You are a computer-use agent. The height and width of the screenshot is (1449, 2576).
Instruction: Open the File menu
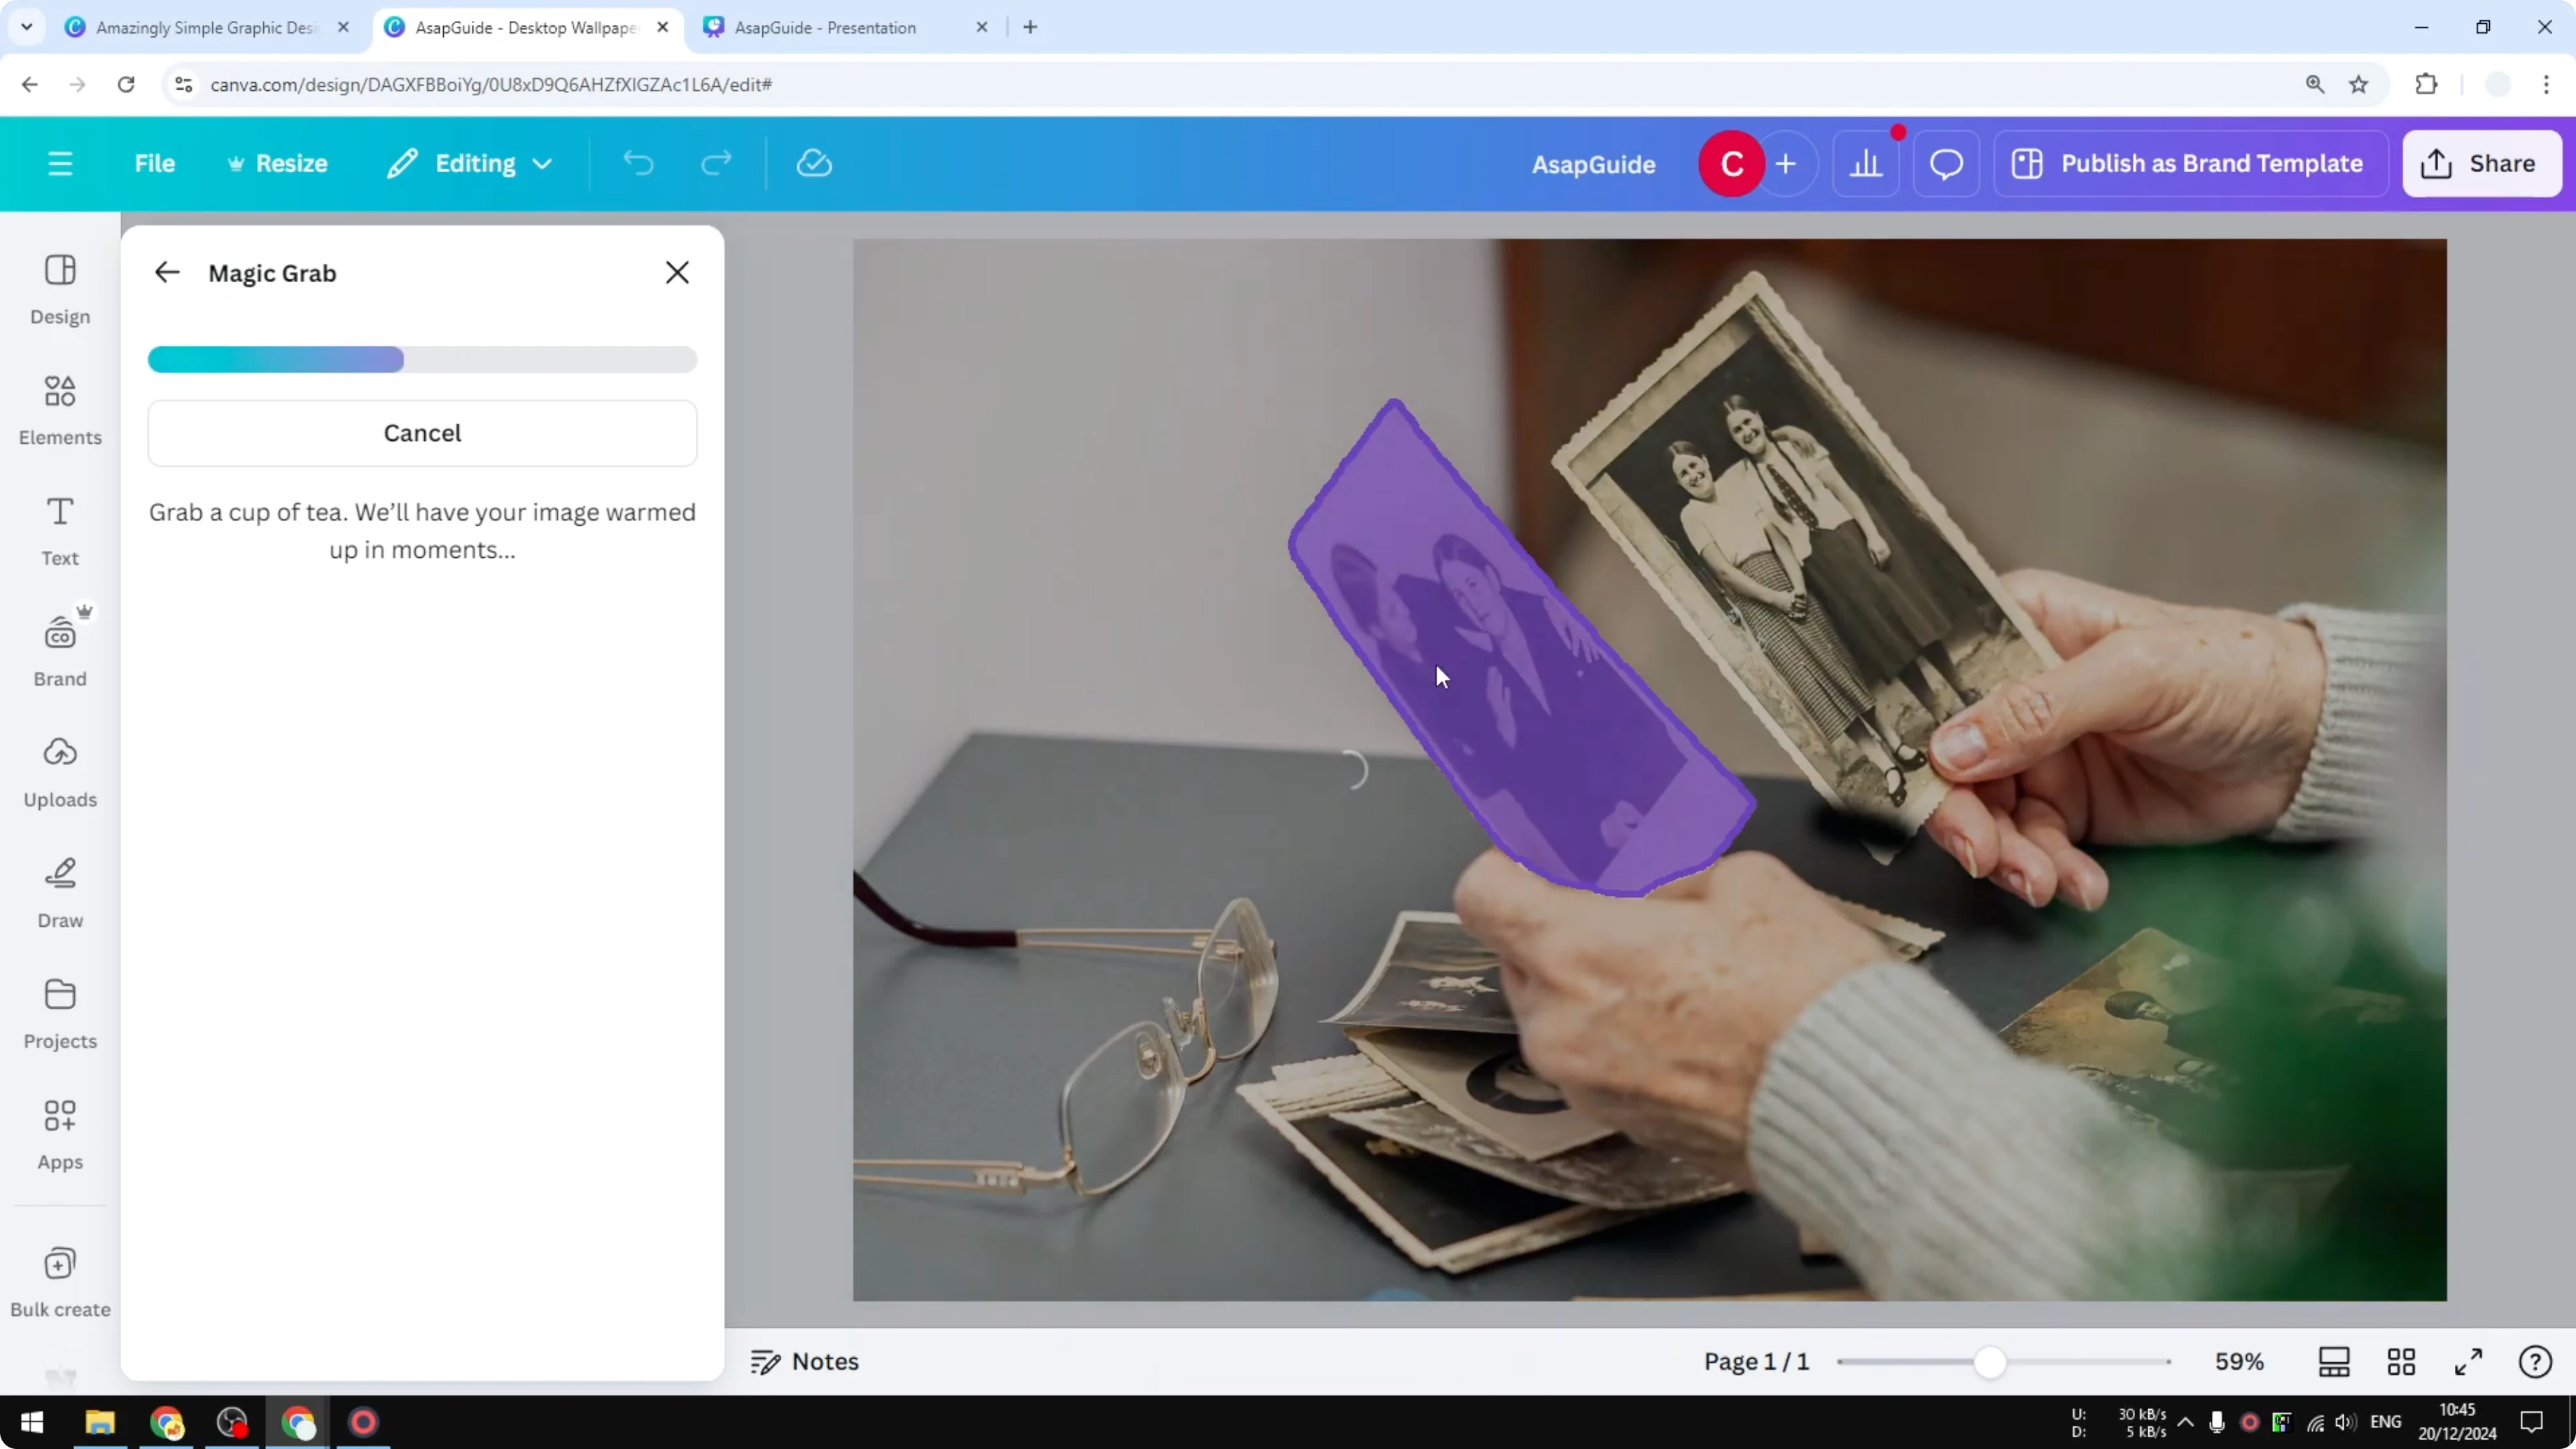coord(155,163)
